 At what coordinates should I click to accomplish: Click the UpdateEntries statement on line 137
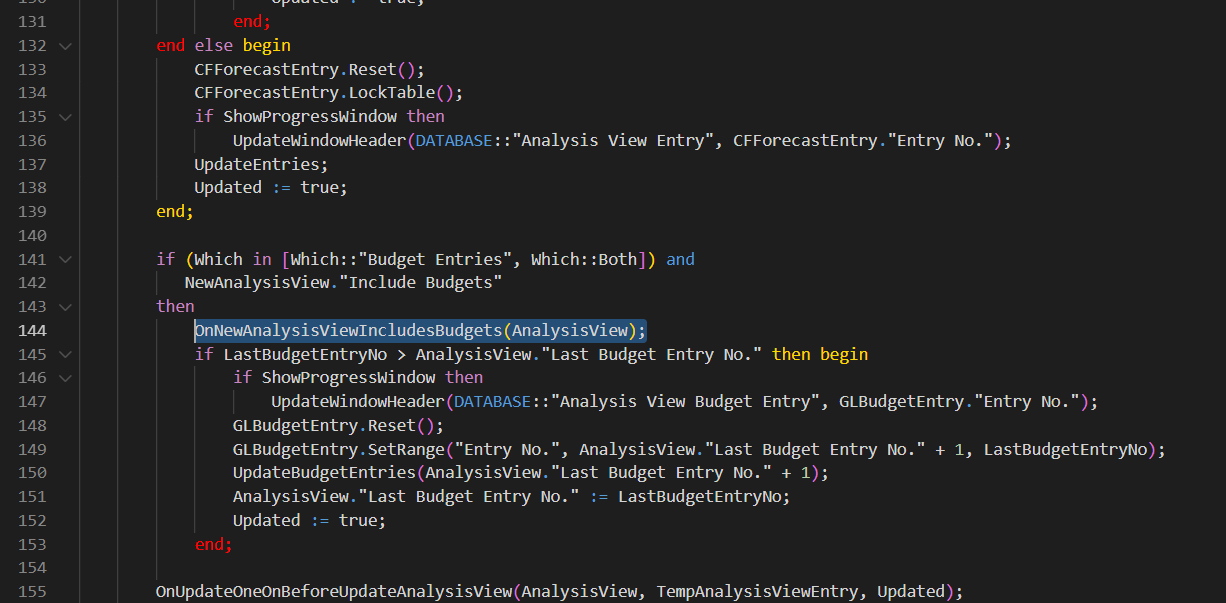coord(258,163)
